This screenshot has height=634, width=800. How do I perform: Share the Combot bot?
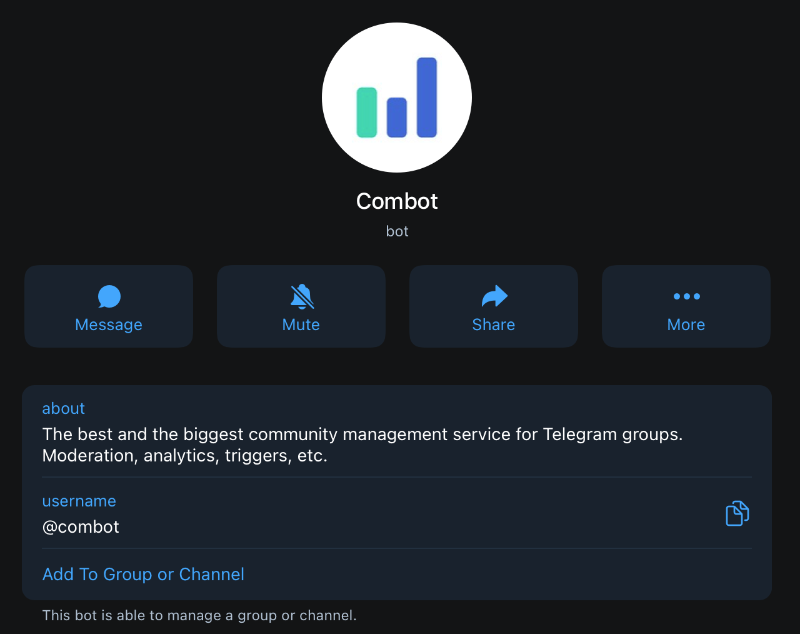tap(493, 306)
